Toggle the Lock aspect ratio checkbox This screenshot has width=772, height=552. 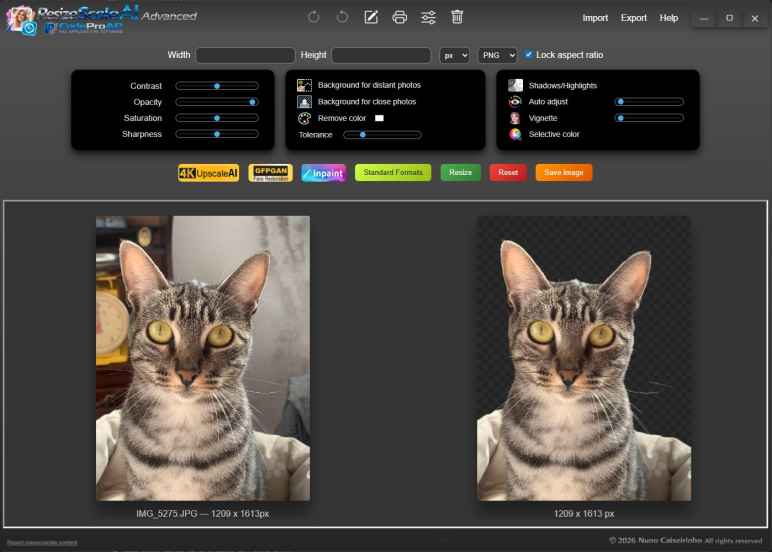(528, 55)
